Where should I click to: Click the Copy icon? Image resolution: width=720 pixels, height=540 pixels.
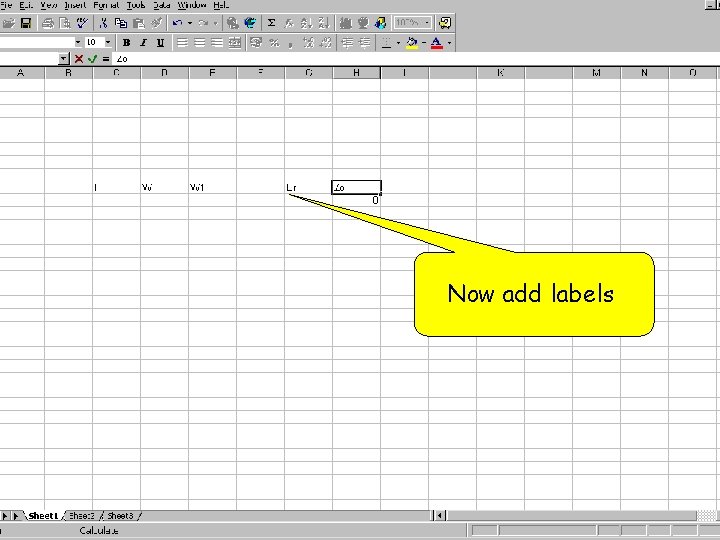click(x=121, y=23)
